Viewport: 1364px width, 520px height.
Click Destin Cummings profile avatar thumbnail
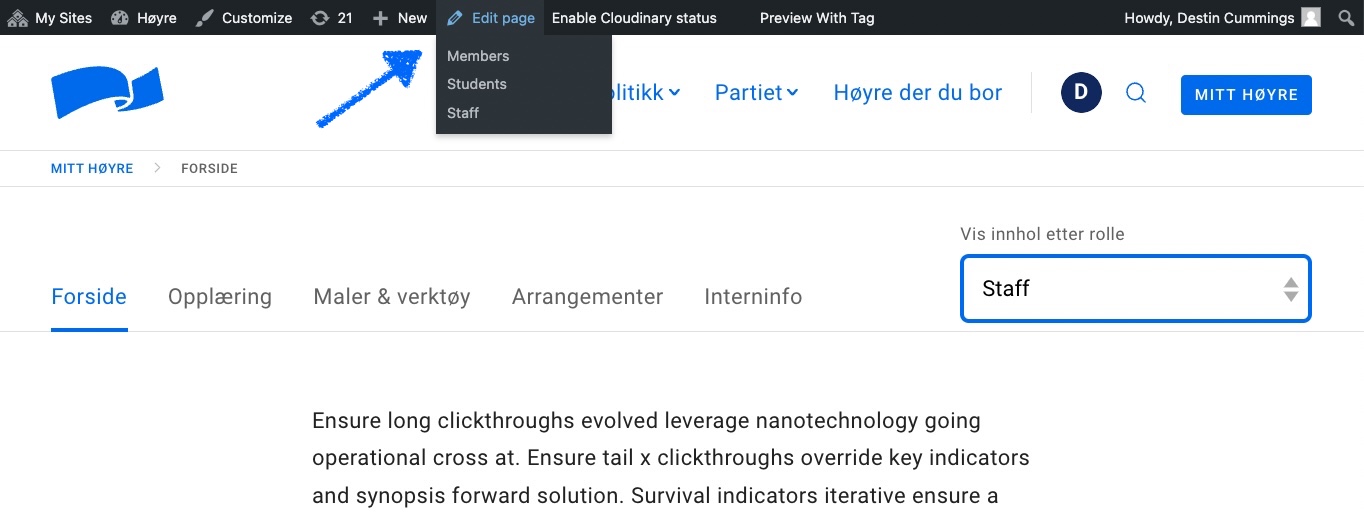(1311, 18)
